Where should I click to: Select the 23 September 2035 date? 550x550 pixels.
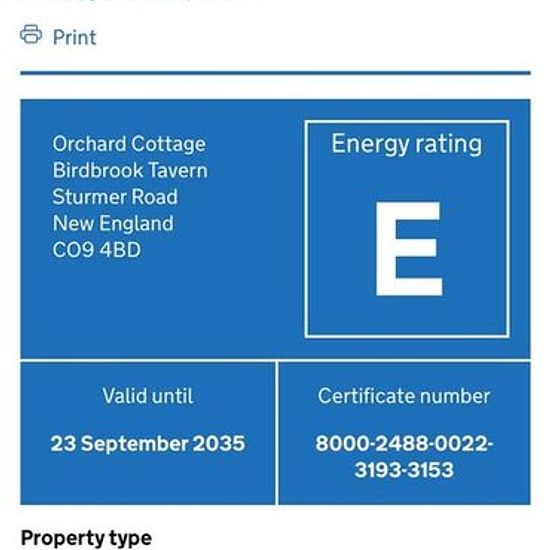pos(148,443)
